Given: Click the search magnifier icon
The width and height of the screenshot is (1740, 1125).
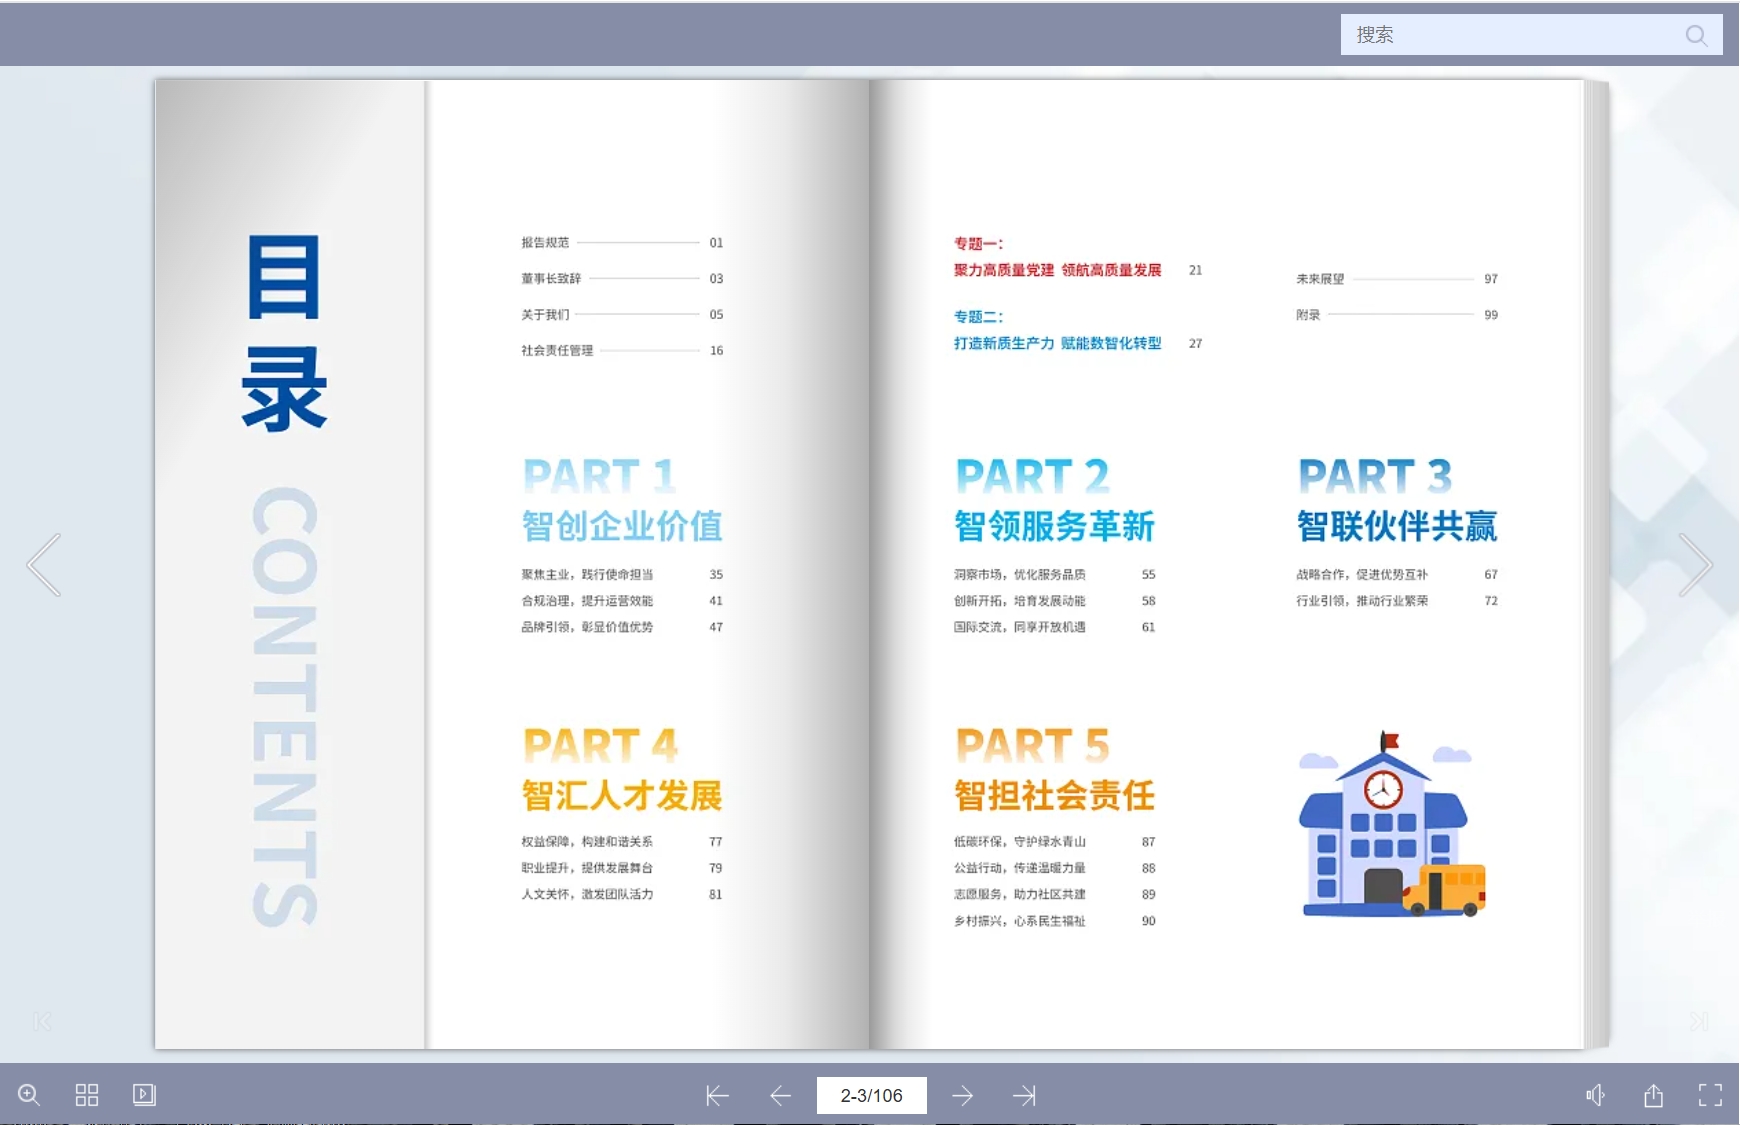Looking at the screenshot, I should (x=1696, y=36).
